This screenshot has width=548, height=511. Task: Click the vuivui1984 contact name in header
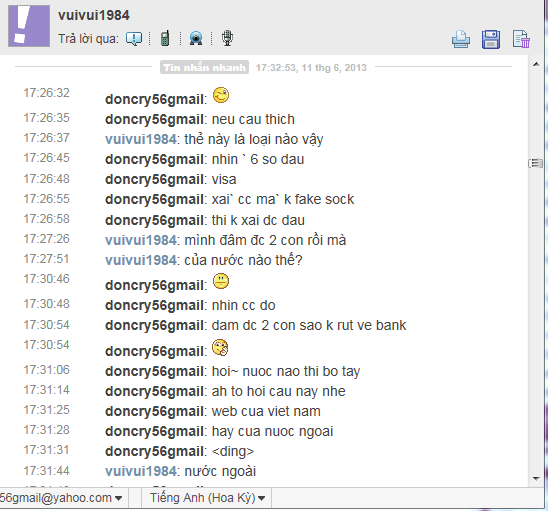94,15
